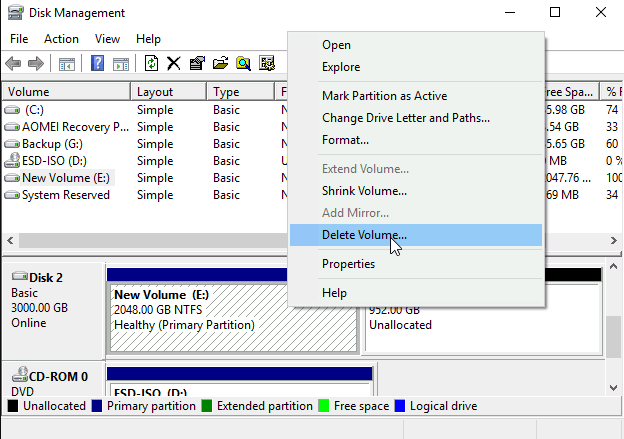Viewport: 624px width, 439px height.
Task: Click the Disk 2 label panel
Action: pos(54,310)
